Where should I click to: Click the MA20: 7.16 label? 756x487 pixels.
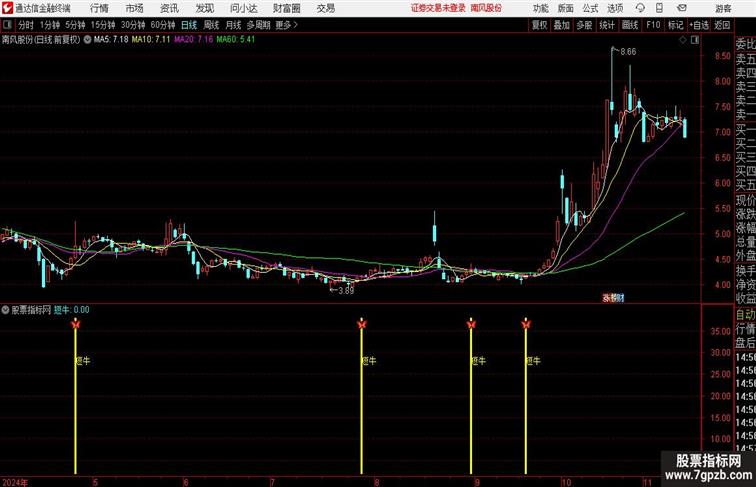[193, 40]
